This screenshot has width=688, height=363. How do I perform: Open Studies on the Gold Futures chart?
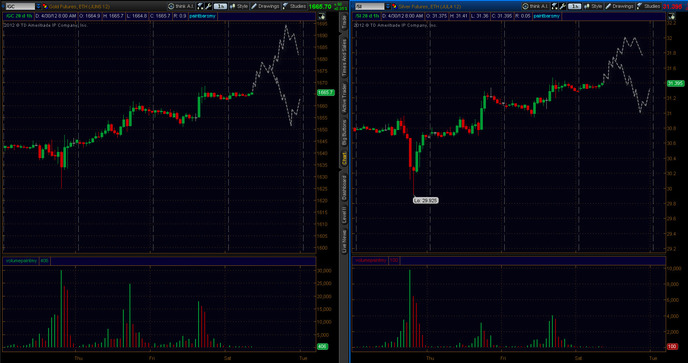[295, 6]
